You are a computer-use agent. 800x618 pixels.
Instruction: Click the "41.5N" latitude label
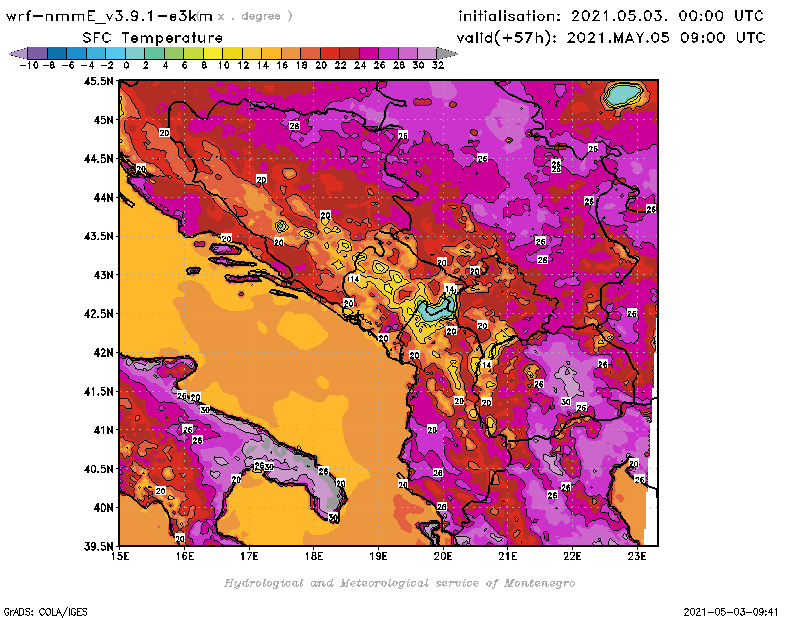98,391
